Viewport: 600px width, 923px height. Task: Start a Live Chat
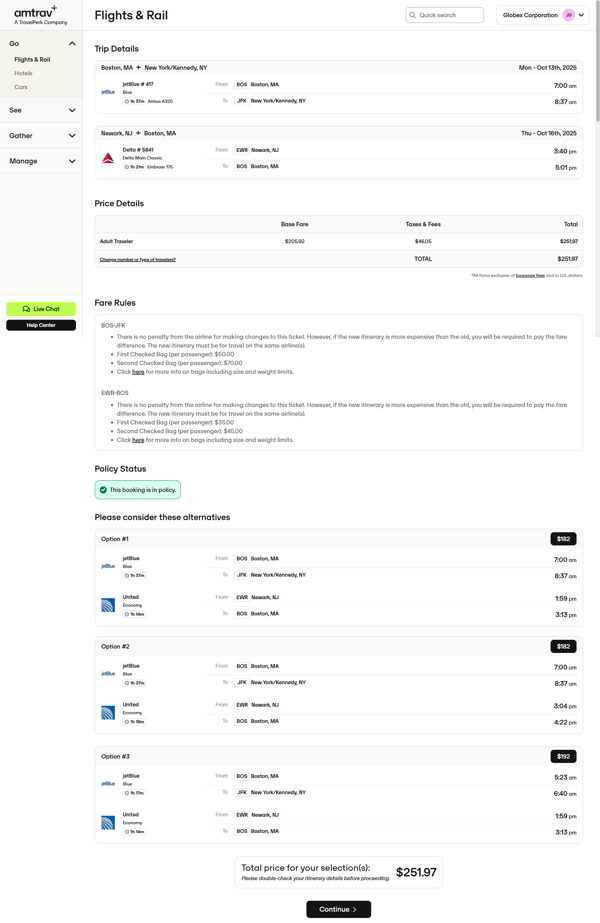(41, 309)
